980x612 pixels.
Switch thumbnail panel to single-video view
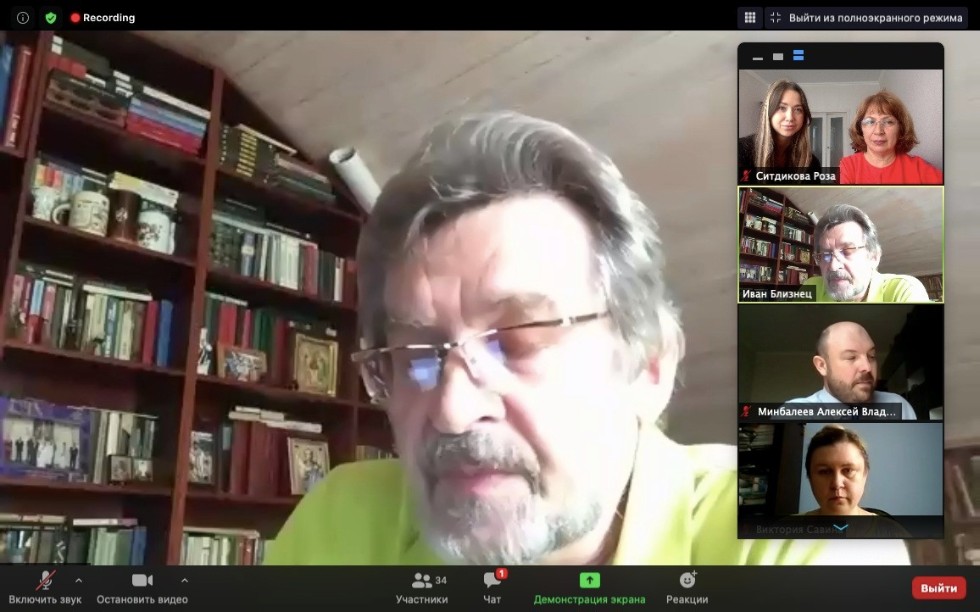(x=778, y=57)
